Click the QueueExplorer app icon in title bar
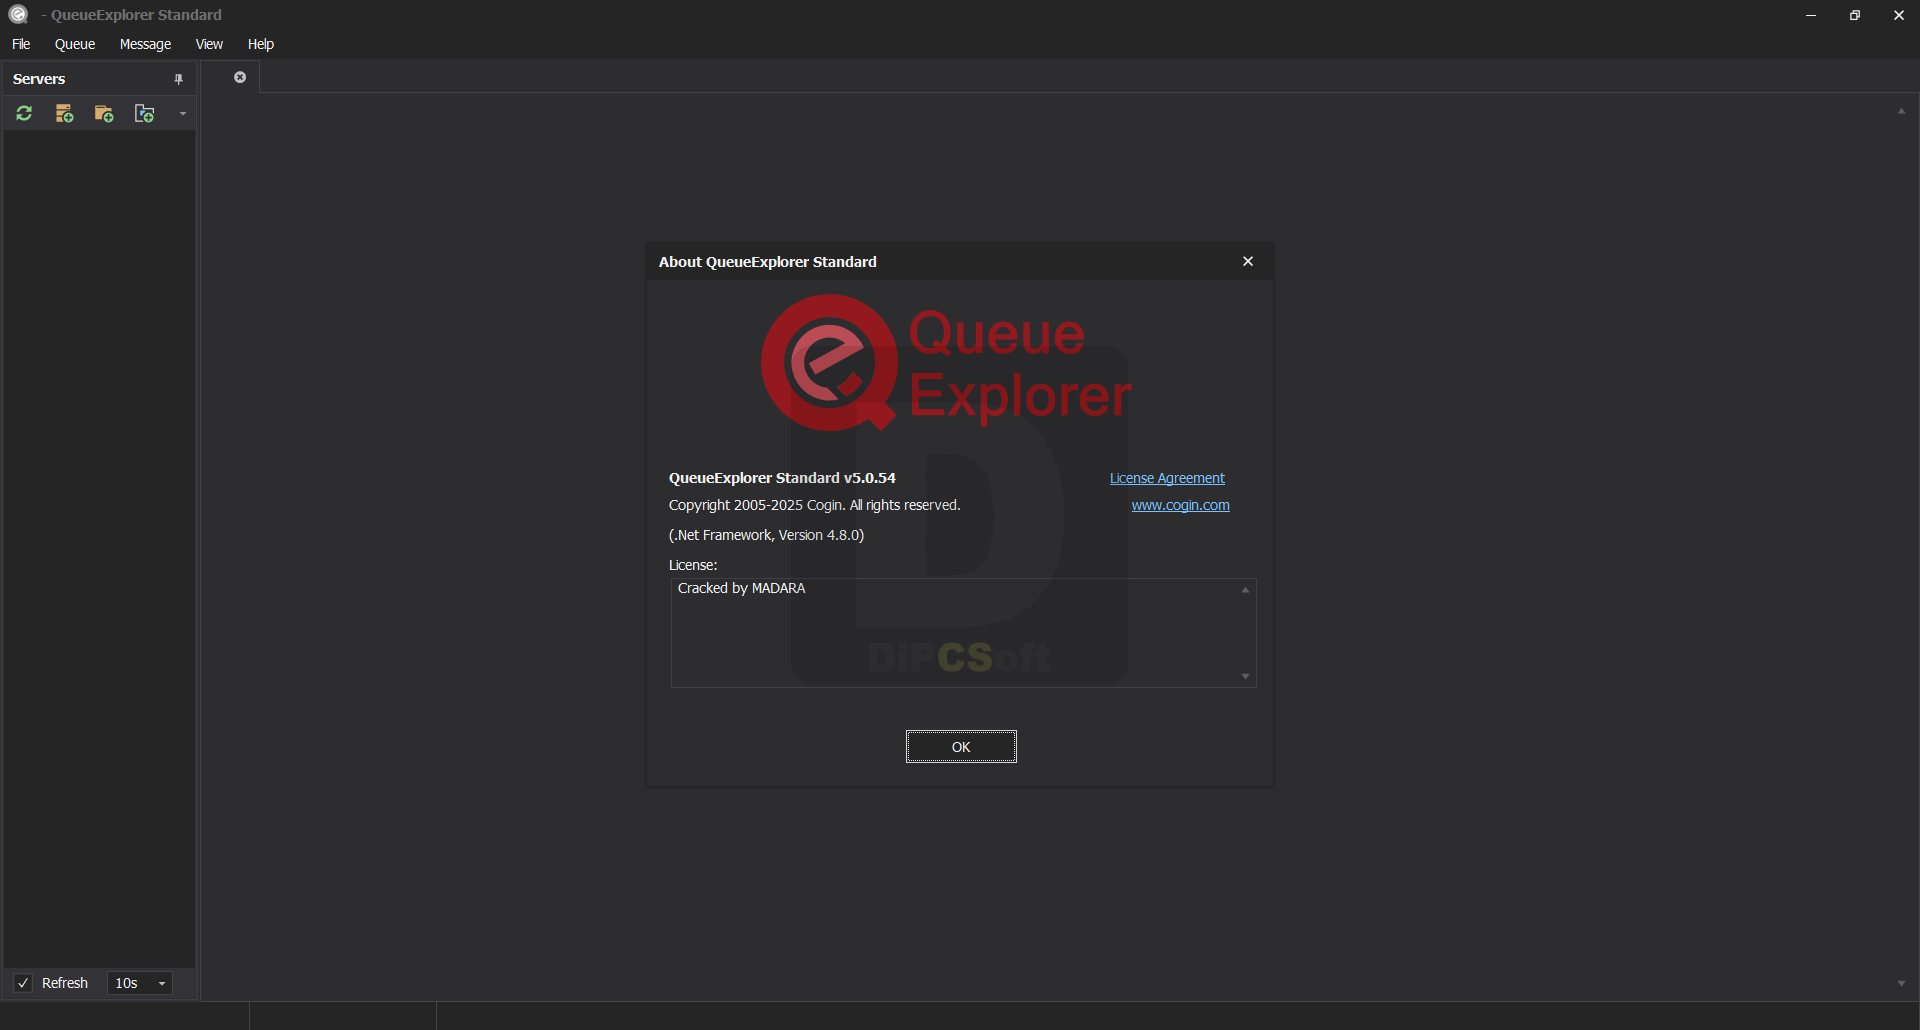Viewport: 1920px width, 1030px height. pyautogui.click(x=18, y=14)
